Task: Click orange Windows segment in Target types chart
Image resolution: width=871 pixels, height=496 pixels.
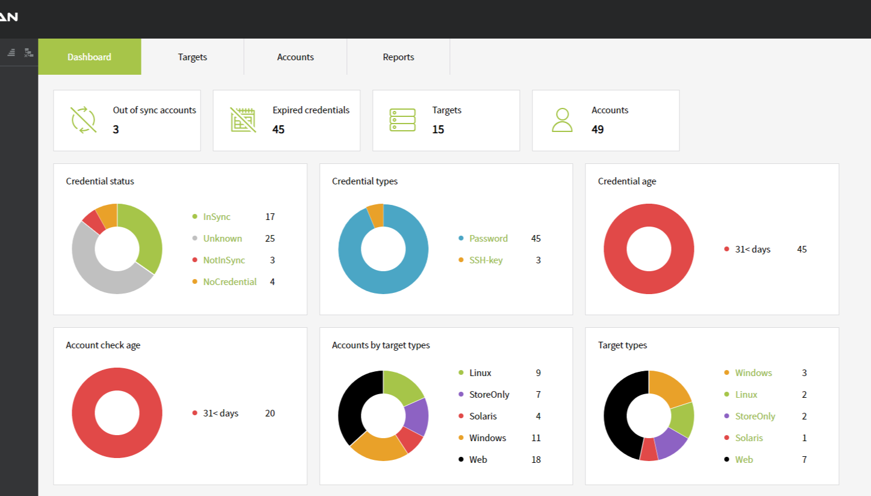Action: pos(671,389)
